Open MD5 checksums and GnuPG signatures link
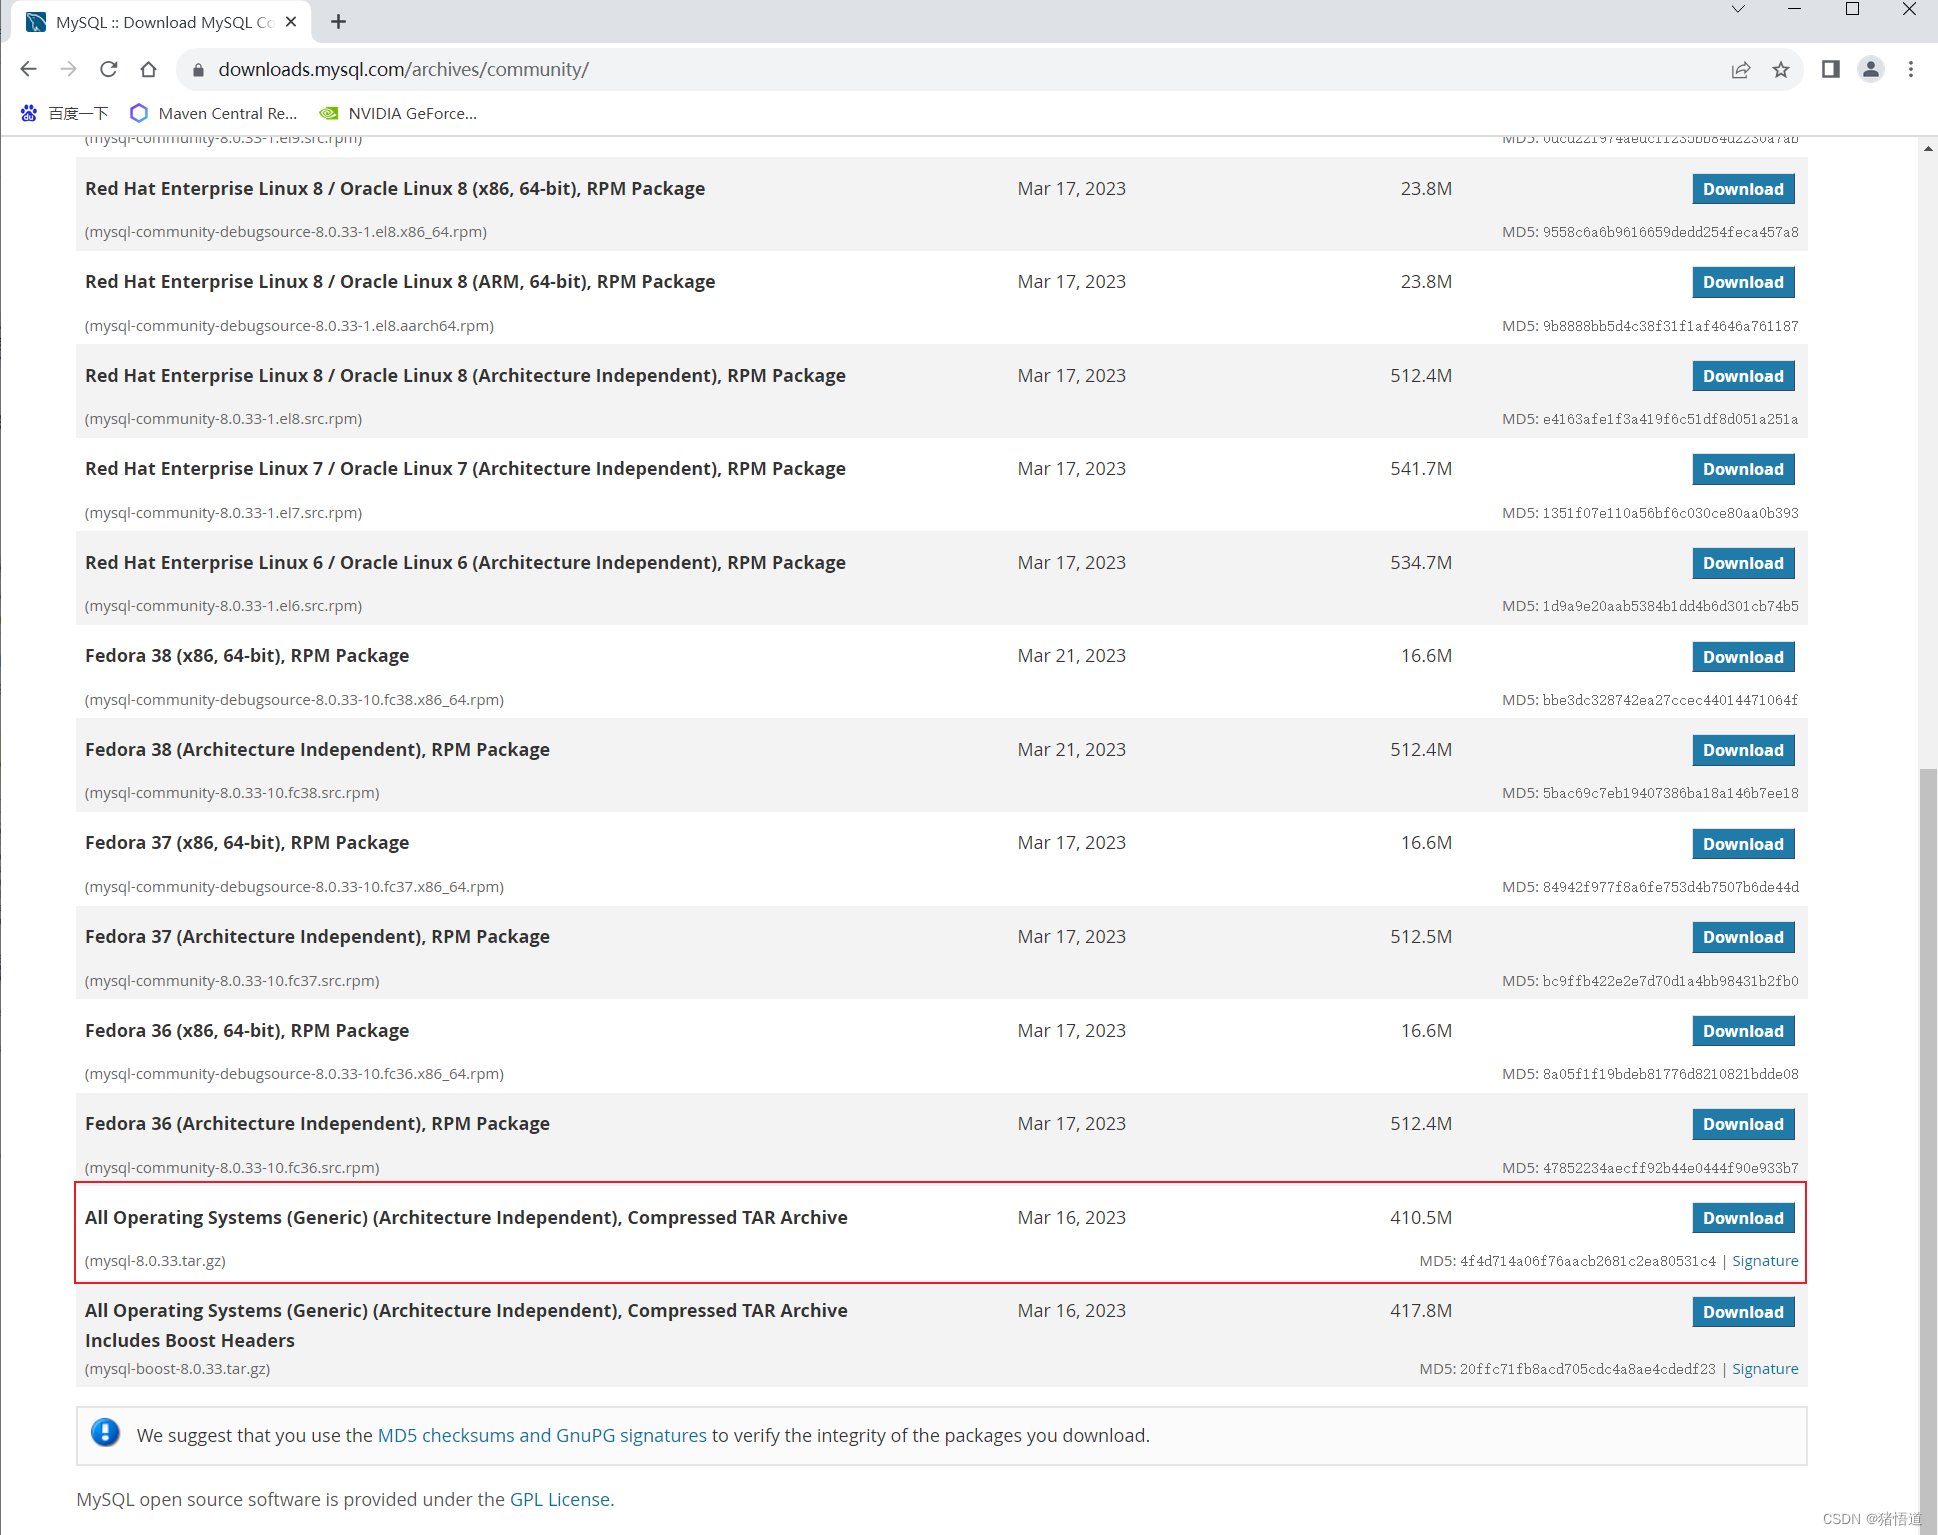Image resolution: width=1938 pixels, height=1535 pixels. coord(542,1435)
